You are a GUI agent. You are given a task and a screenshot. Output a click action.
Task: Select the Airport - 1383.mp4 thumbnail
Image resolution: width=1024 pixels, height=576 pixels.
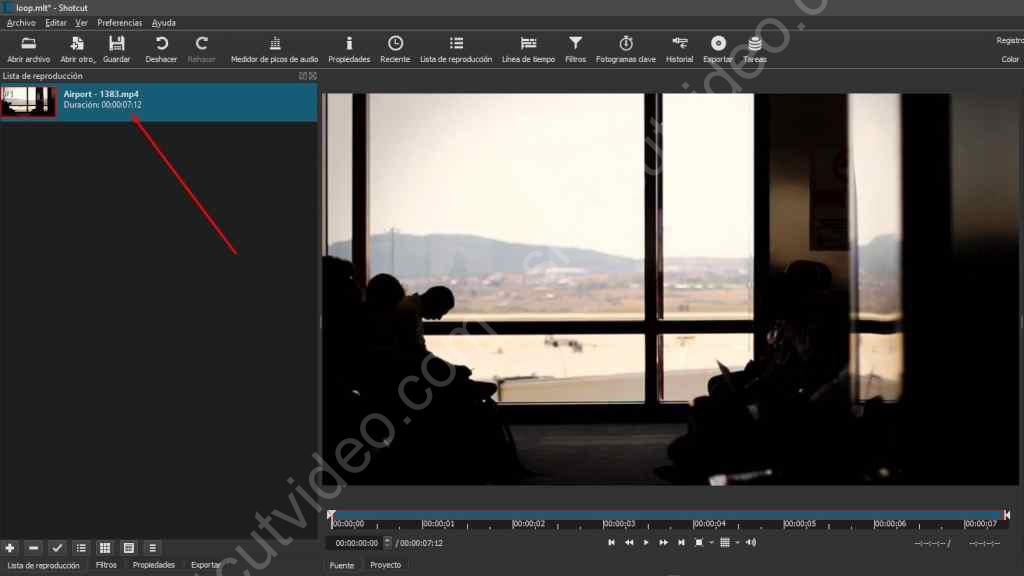(x=28, y=101)
